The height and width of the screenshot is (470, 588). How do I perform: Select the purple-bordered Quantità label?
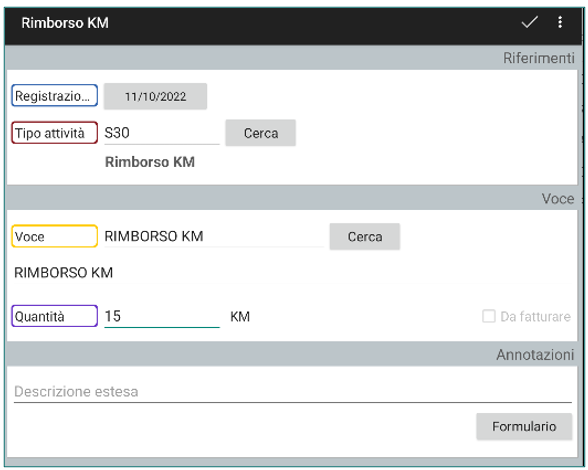click(x=55, y=316)
